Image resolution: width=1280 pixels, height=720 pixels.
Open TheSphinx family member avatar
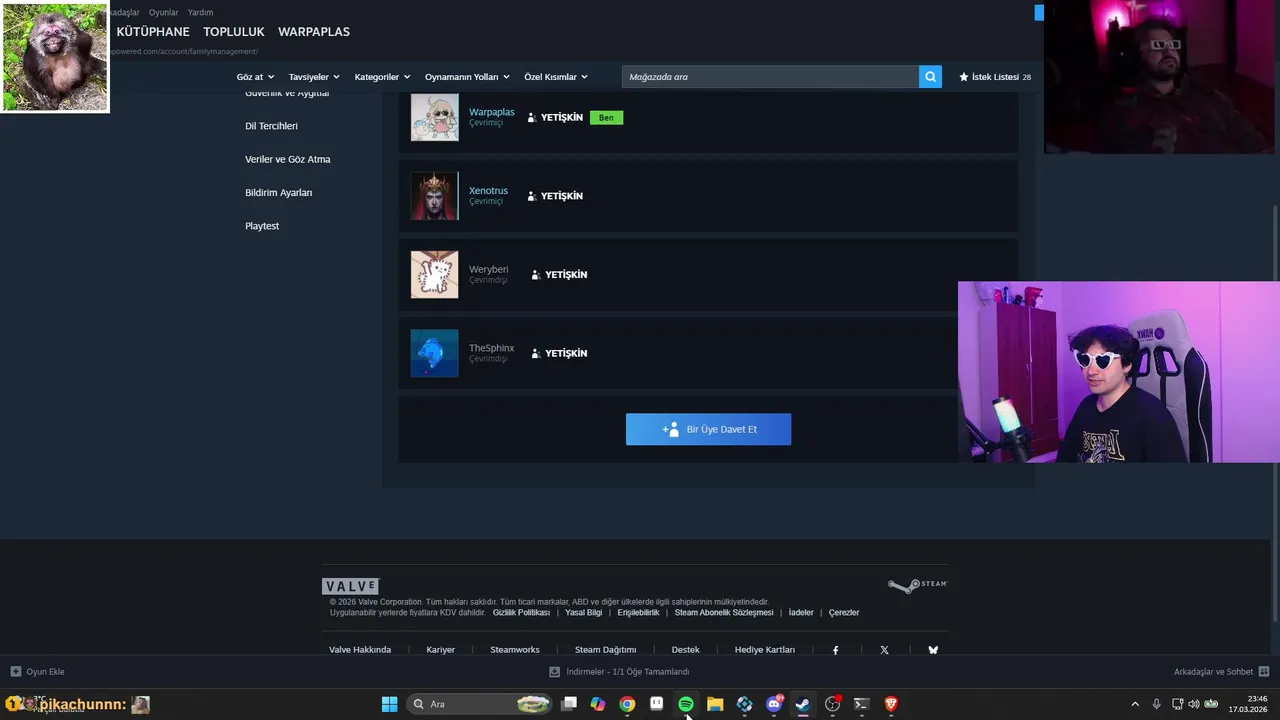[434, 353]
